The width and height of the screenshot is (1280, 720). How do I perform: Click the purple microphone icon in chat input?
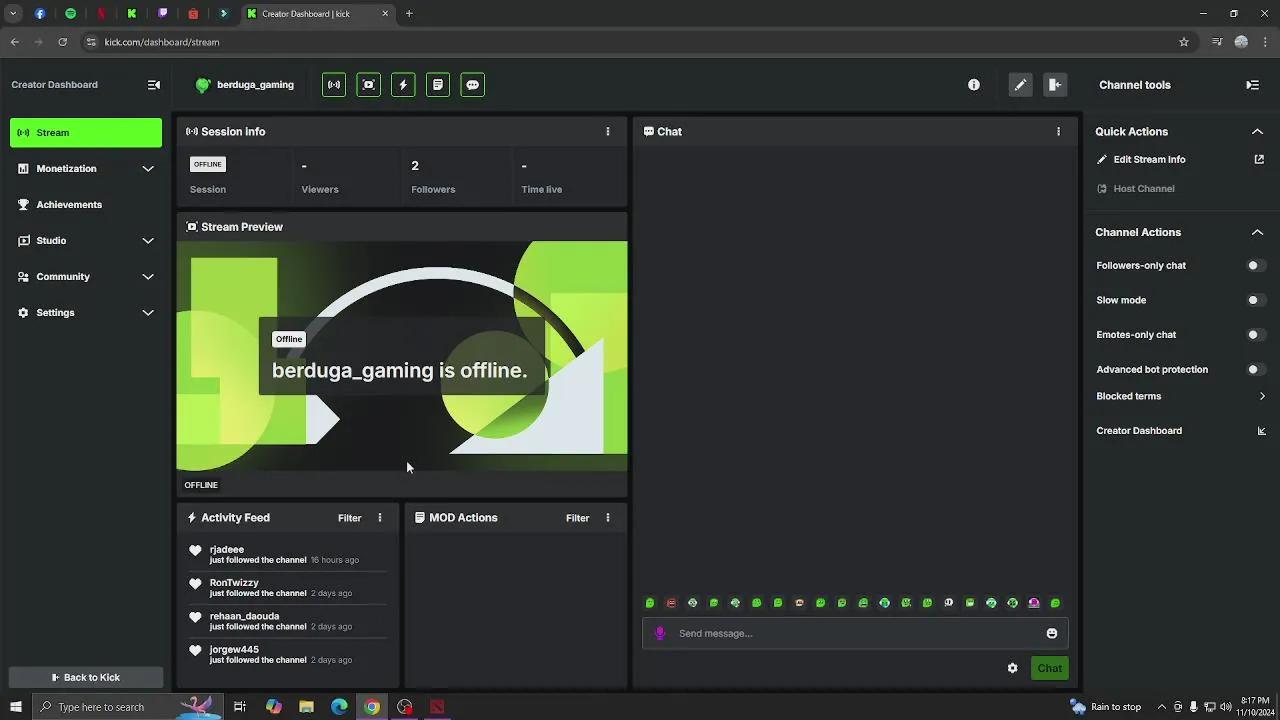(x=660, y=633)
